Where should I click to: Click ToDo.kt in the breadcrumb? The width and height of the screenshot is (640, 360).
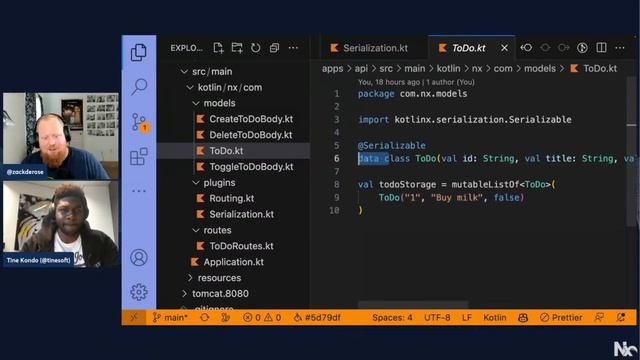coord(600,69)
